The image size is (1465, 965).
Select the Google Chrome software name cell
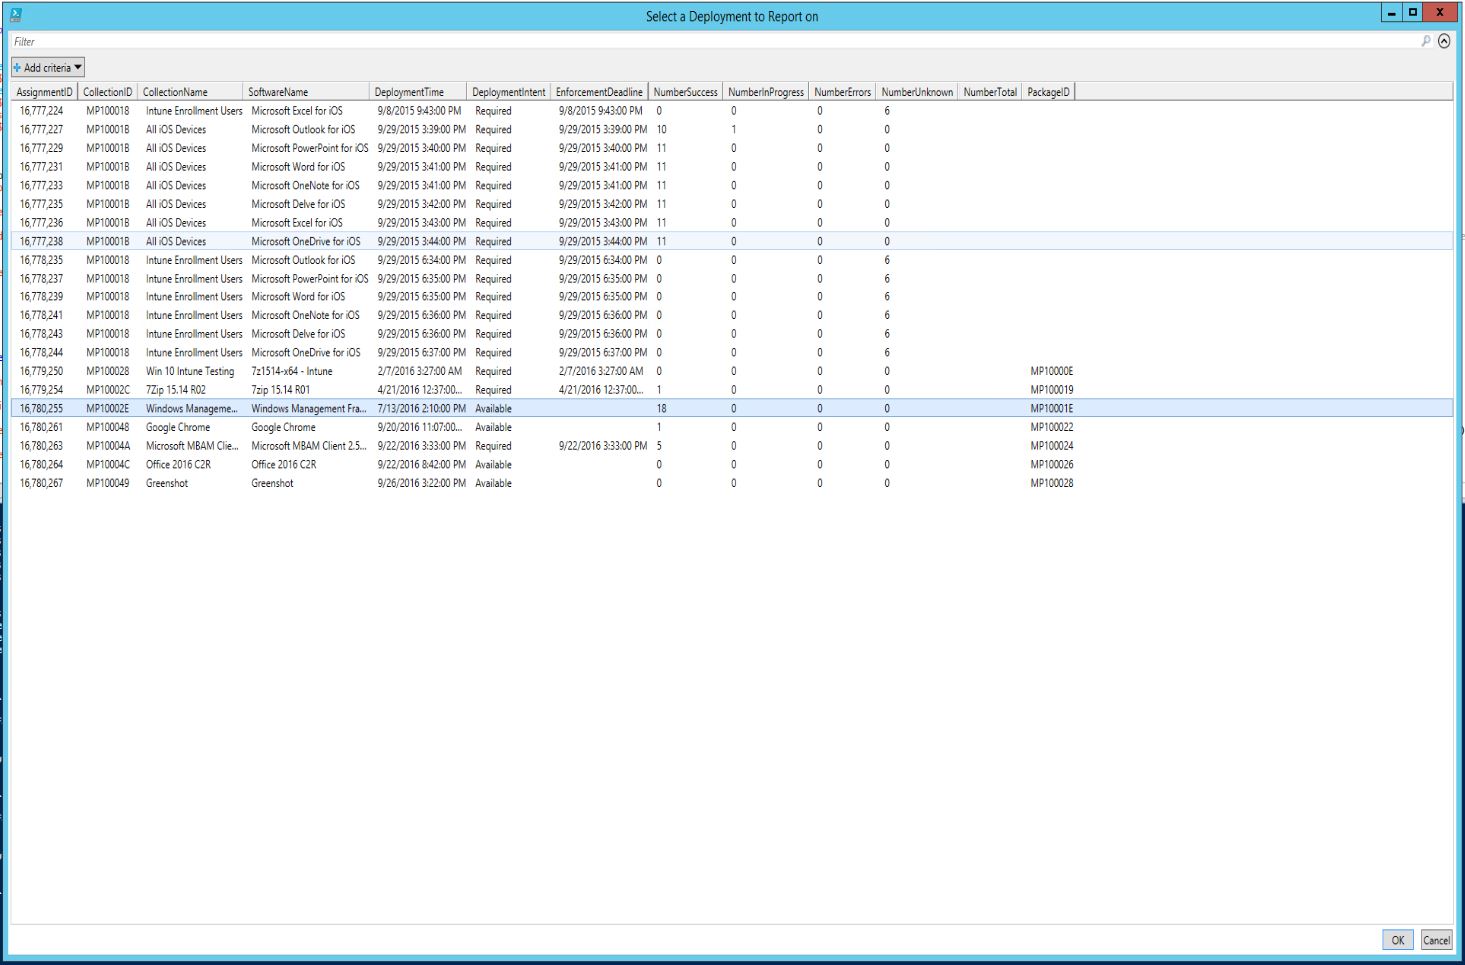(283, 427)
